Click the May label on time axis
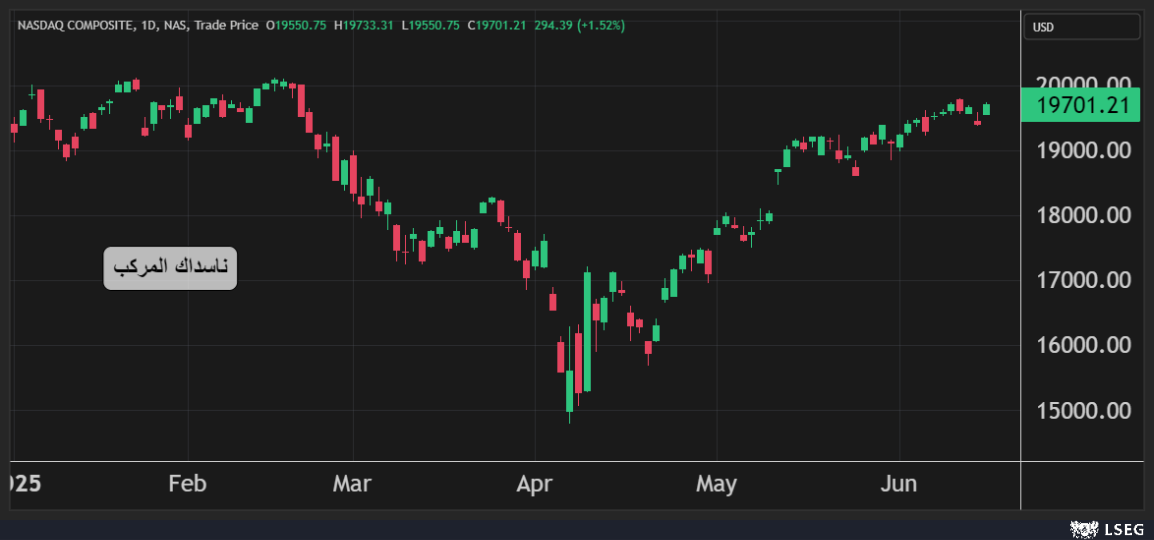1154x540 pixels. tap(716, 484)
